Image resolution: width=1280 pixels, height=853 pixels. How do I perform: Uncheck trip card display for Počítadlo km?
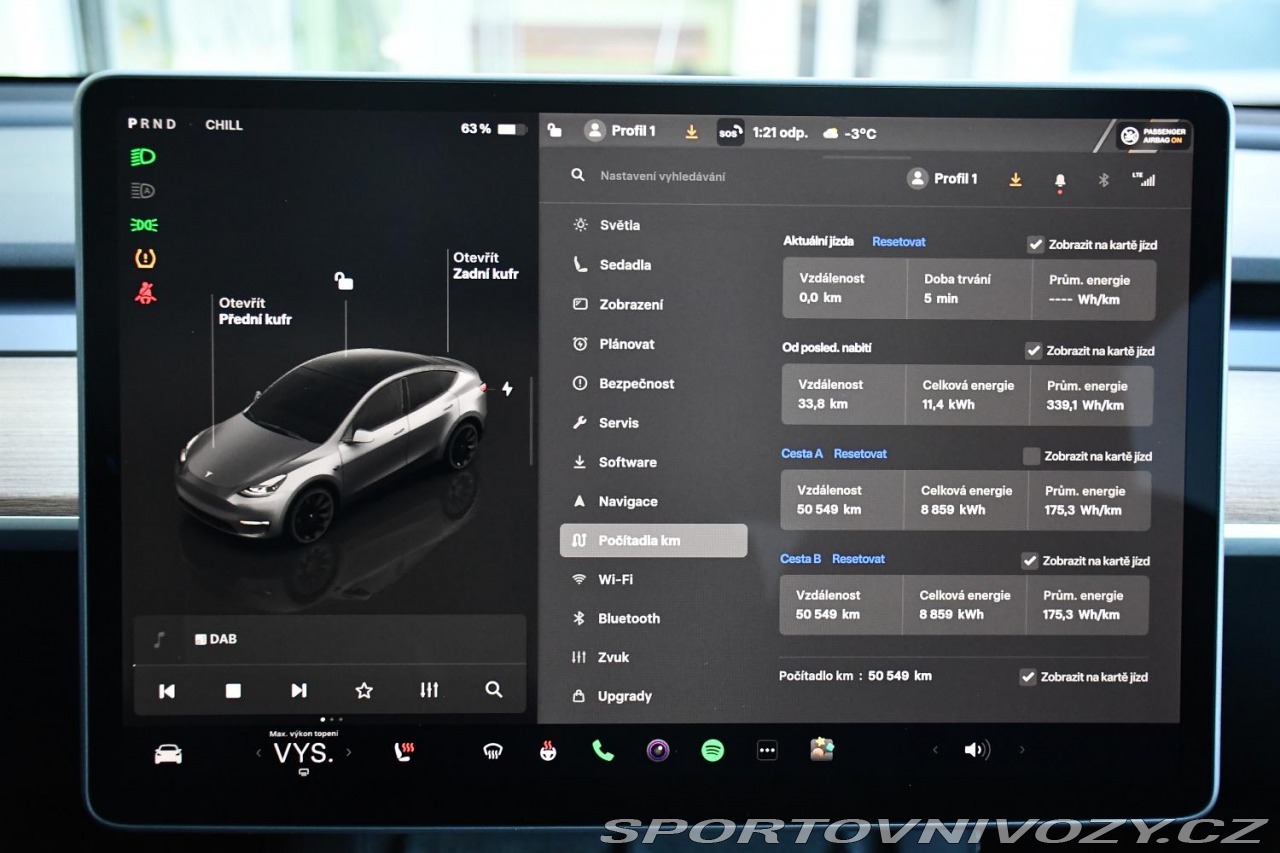1027,677
